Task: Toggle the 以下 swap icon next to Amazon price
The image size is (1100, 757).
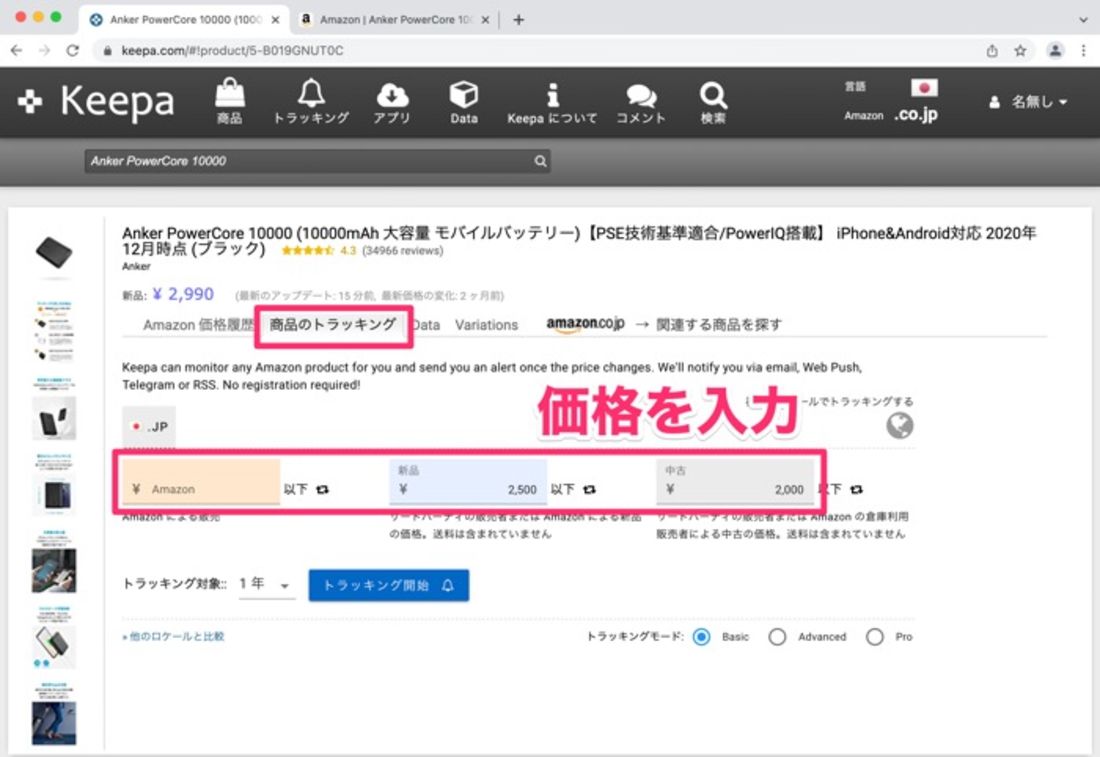Action: pos(322,490)
